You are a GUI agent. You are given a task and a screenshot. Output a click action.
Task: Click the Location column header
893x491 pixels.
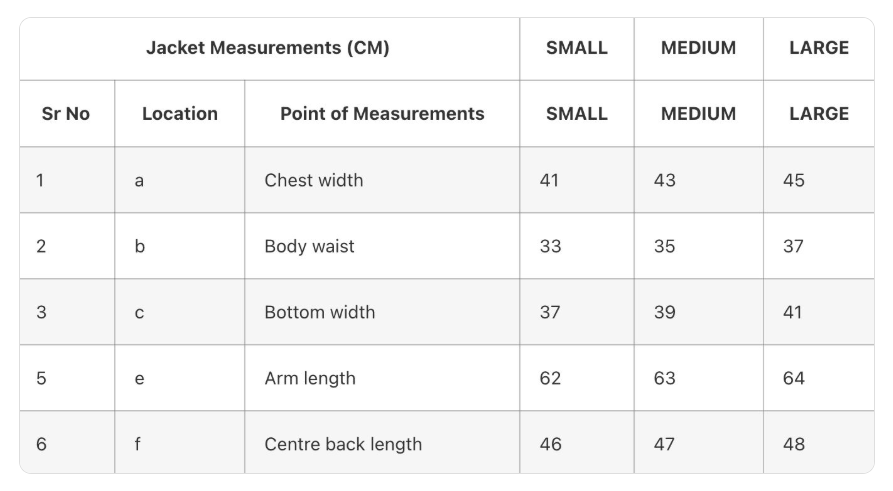179,114
